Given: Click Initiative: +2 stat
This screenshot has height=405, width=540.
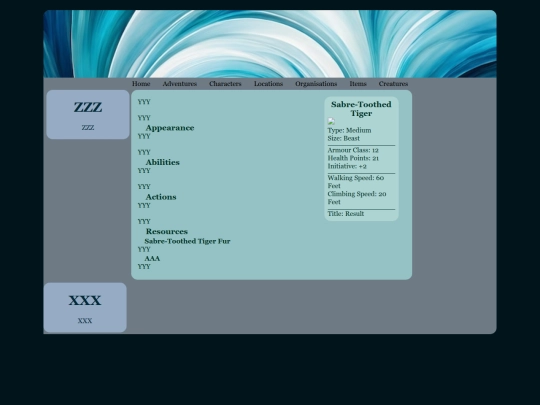Looking at the screenshot, I should point(347,166).
